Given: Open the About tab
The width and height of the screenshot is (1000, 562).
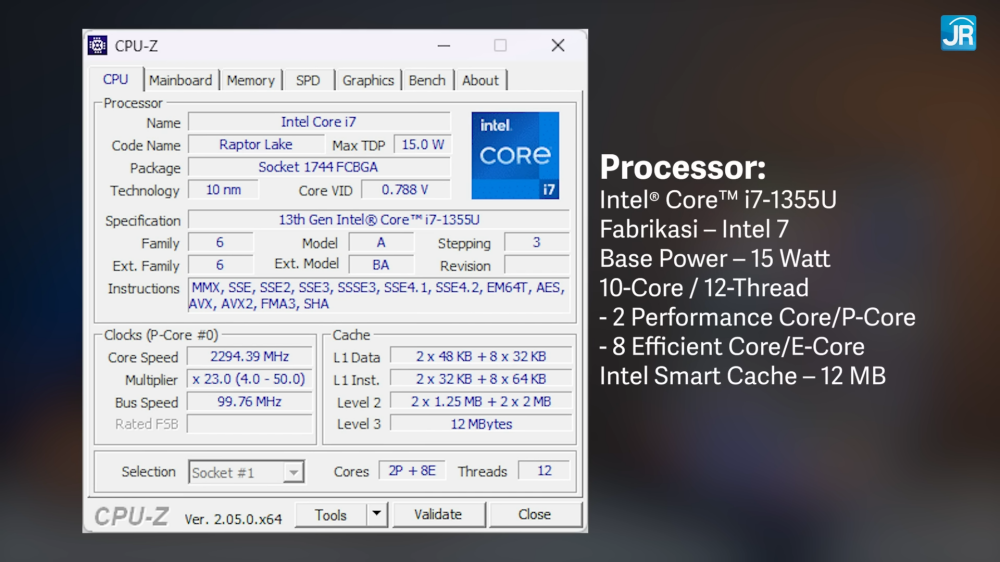Looking at the screenshot, I should 480,80.
